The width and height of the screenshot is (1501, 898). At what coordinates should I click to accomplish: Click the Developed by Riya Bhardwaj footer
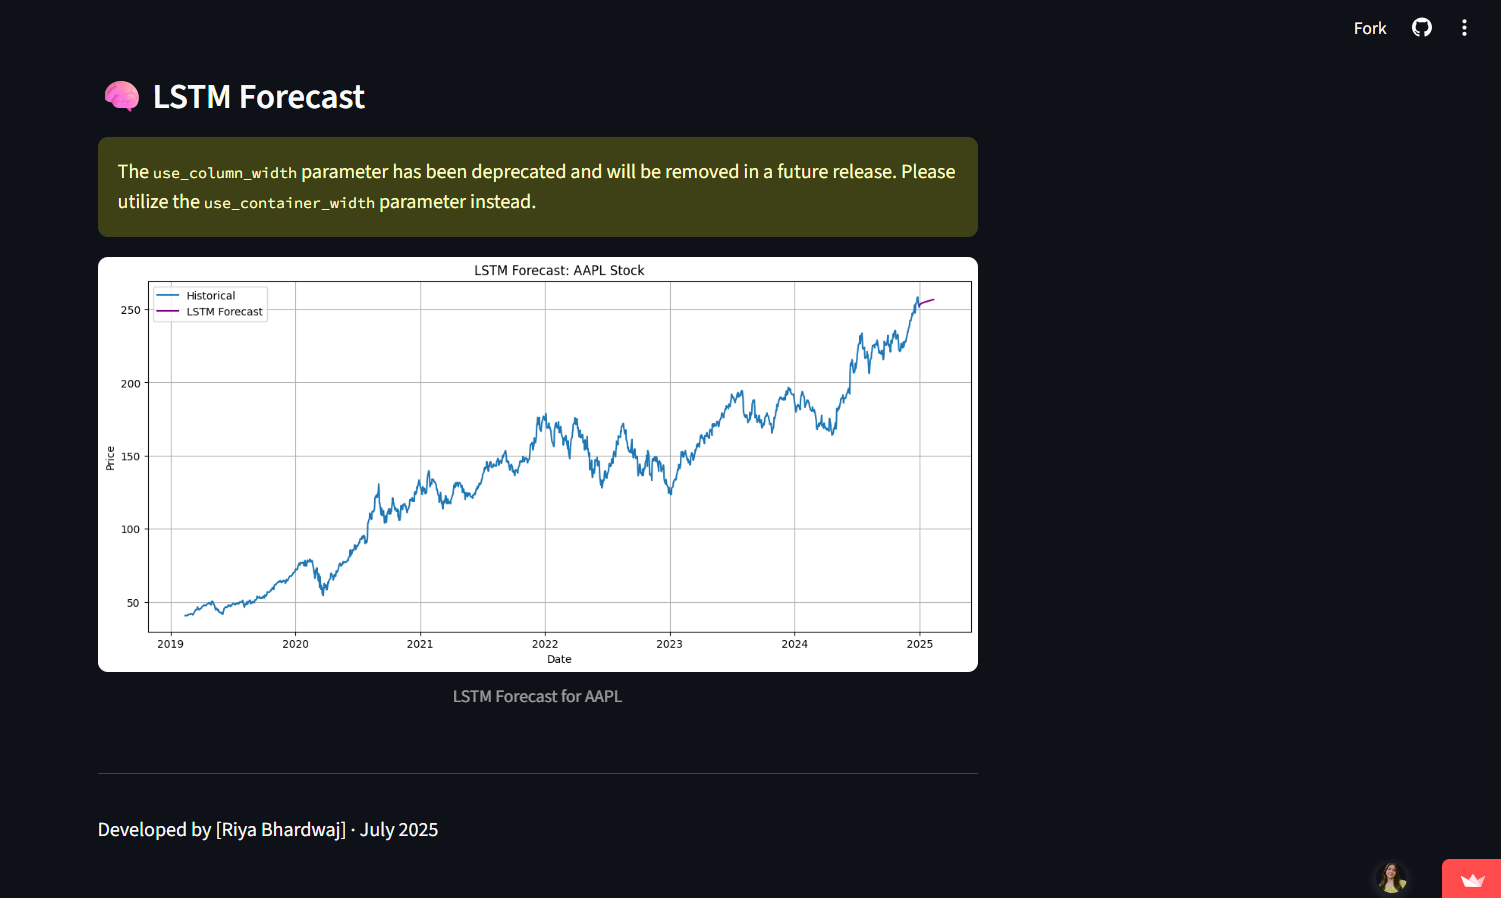point(268,830)
